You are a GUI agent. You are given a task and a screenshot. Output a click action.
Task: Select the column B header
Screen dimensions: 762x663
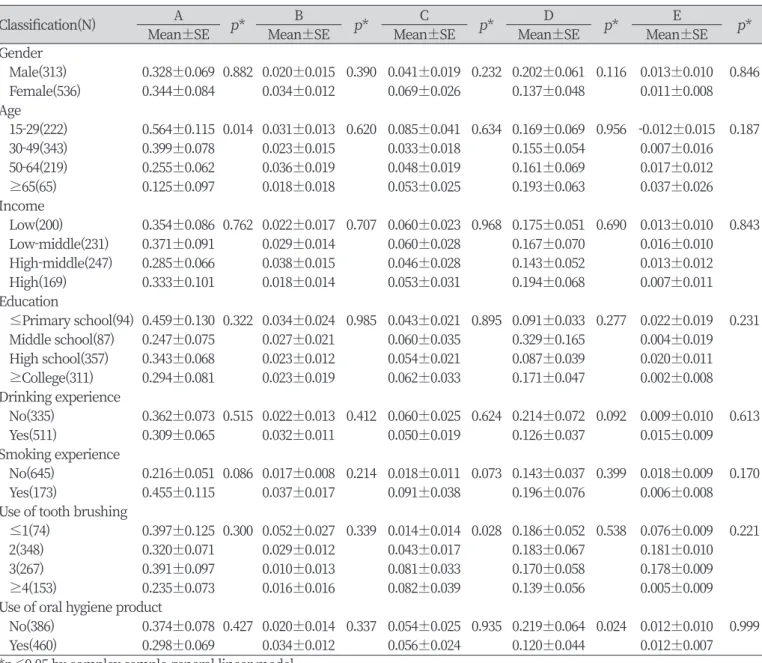pyautogui.click(x=298, y=16)
